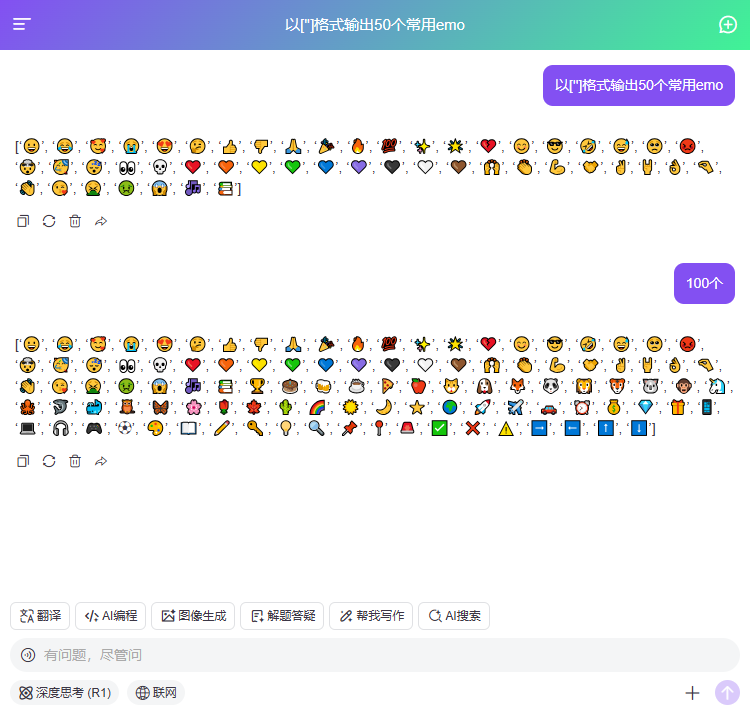This screenshot has height=715, width=750.
Task: Click the panda emoji in second response
Action: pos(551,385)
